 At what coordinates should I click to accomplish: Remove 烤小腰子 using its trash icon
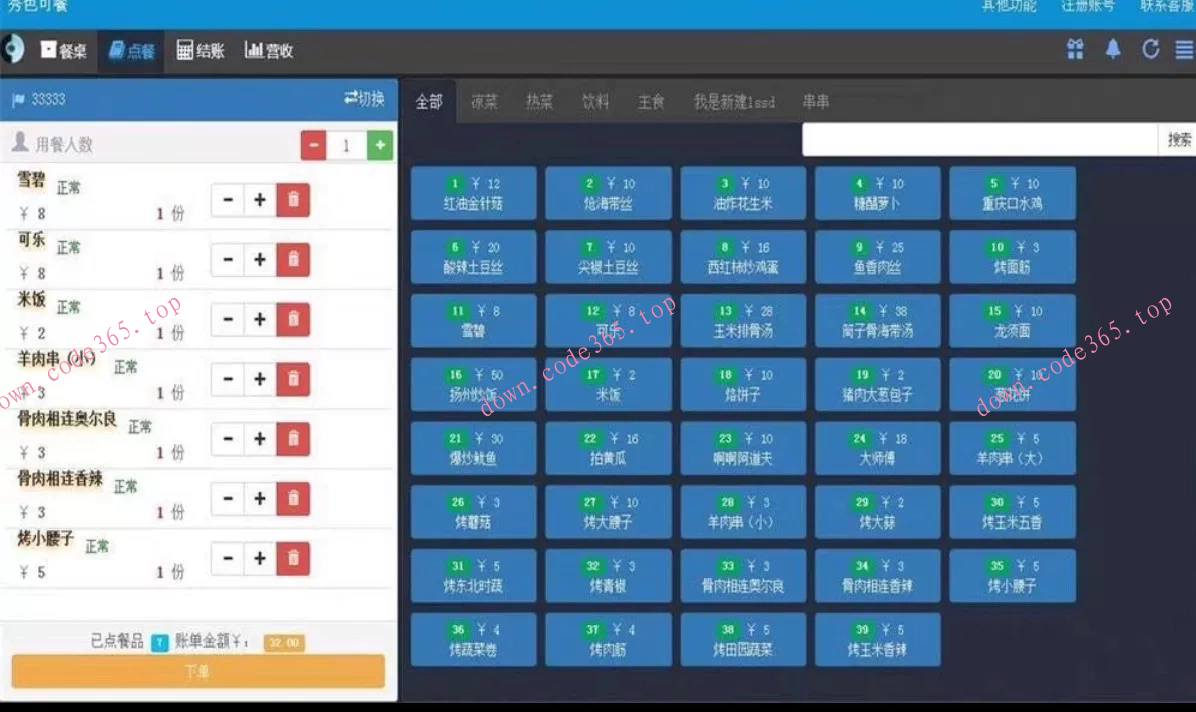pyautogui.click(x=292, y=558)
